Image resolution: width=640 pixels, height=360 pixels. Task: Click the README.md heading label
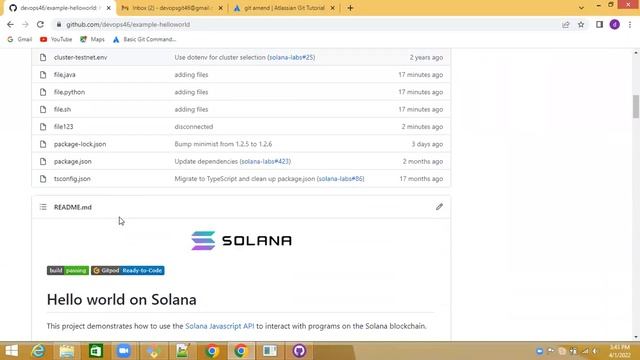point(73,207)
